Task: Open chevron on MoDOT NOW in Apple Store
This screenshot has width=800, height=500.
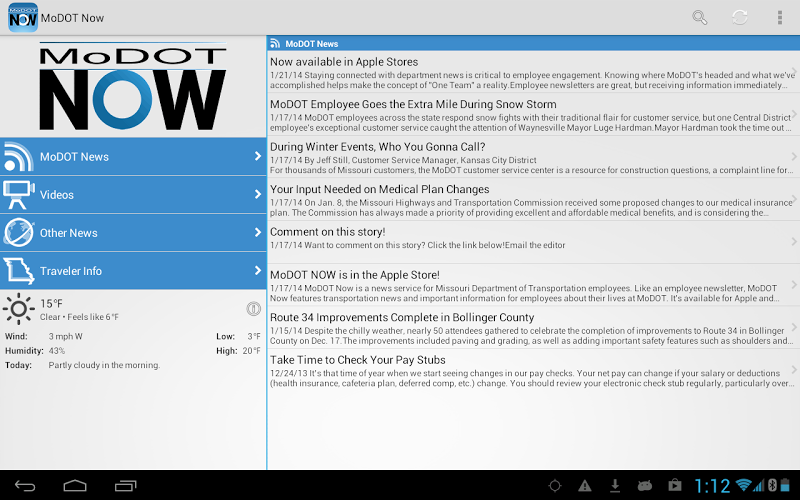Action: (x=794, y=285)
